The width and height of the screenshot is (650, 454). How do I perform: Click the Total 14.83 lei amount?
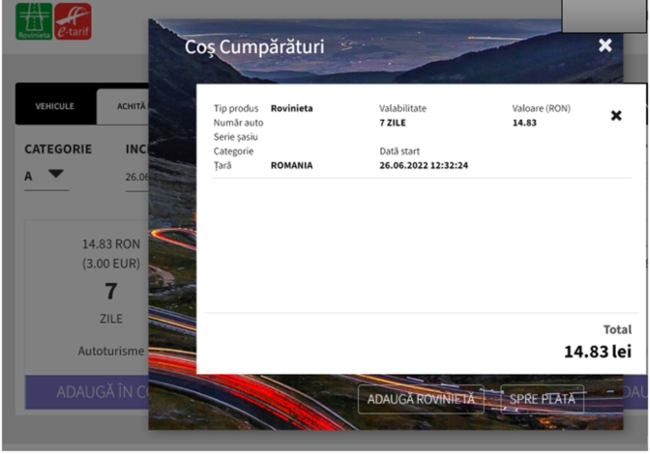597,351
